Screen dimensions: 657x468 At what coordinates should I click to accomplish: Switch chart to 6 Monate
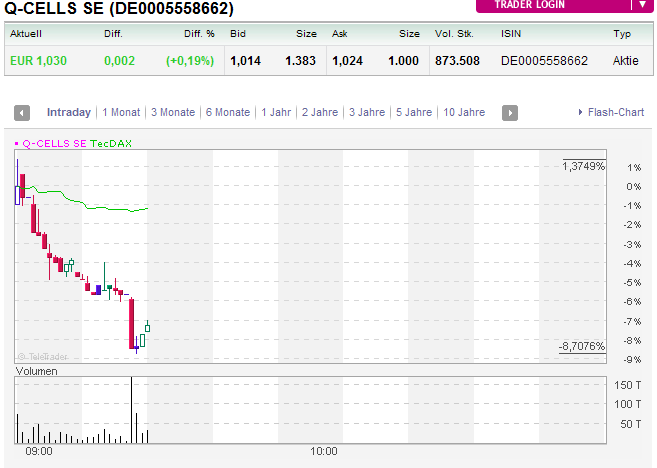click(228, 112)
